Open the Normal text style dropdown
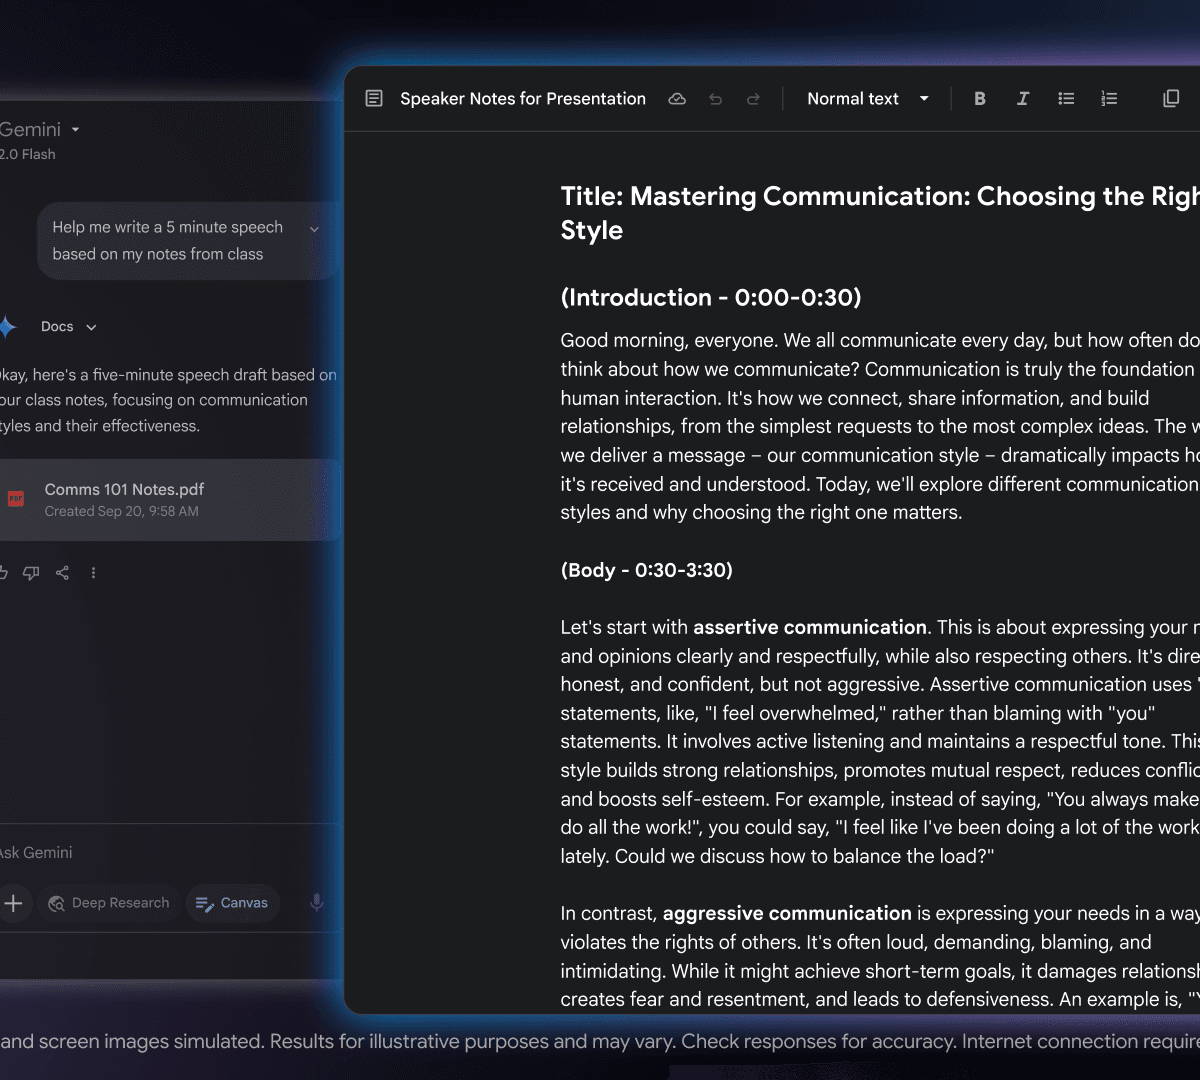 pos(867,99)
